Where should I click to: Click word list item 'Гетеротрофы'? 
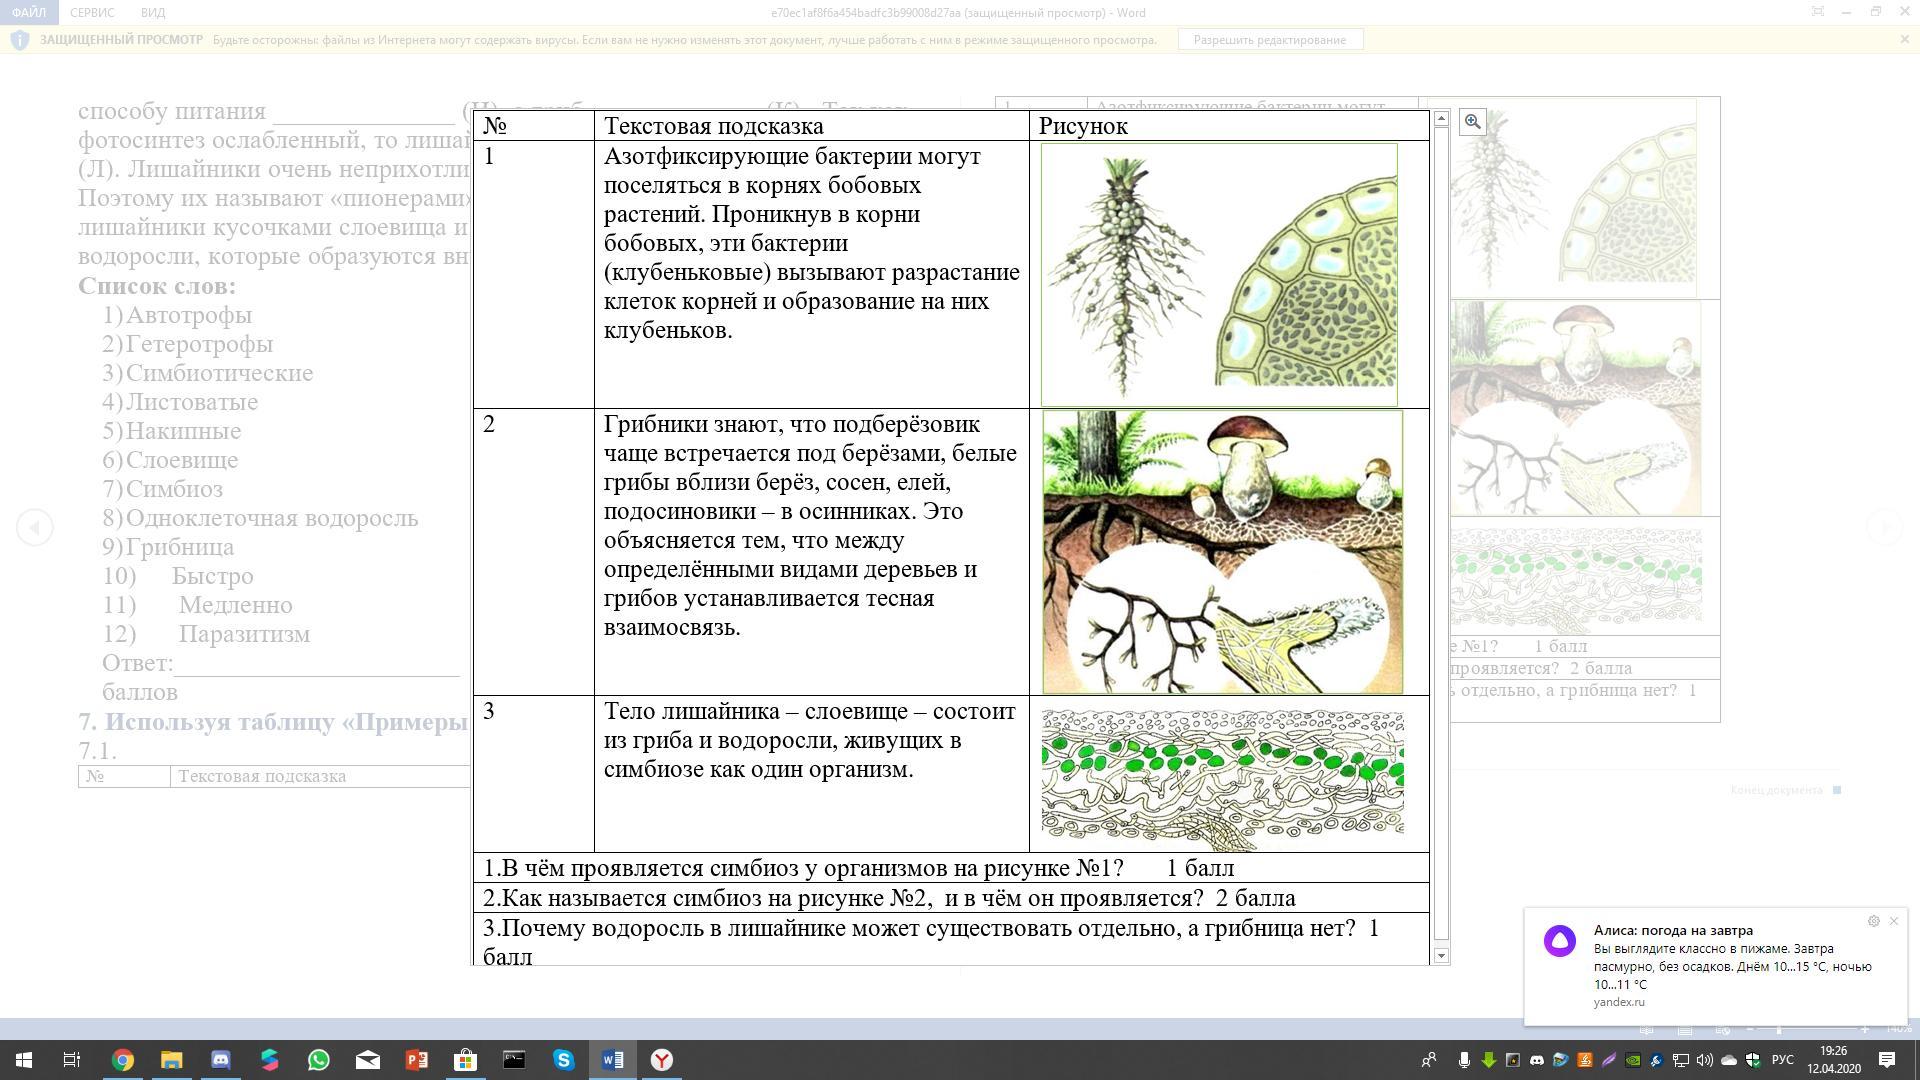200,344
